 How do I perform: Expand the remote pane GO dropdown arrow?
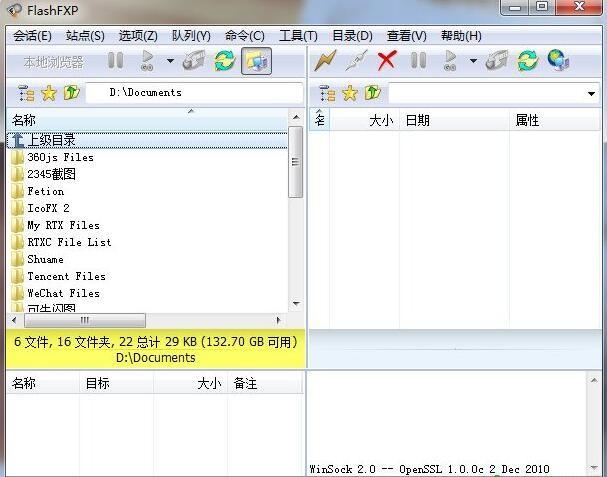(473, 61)
